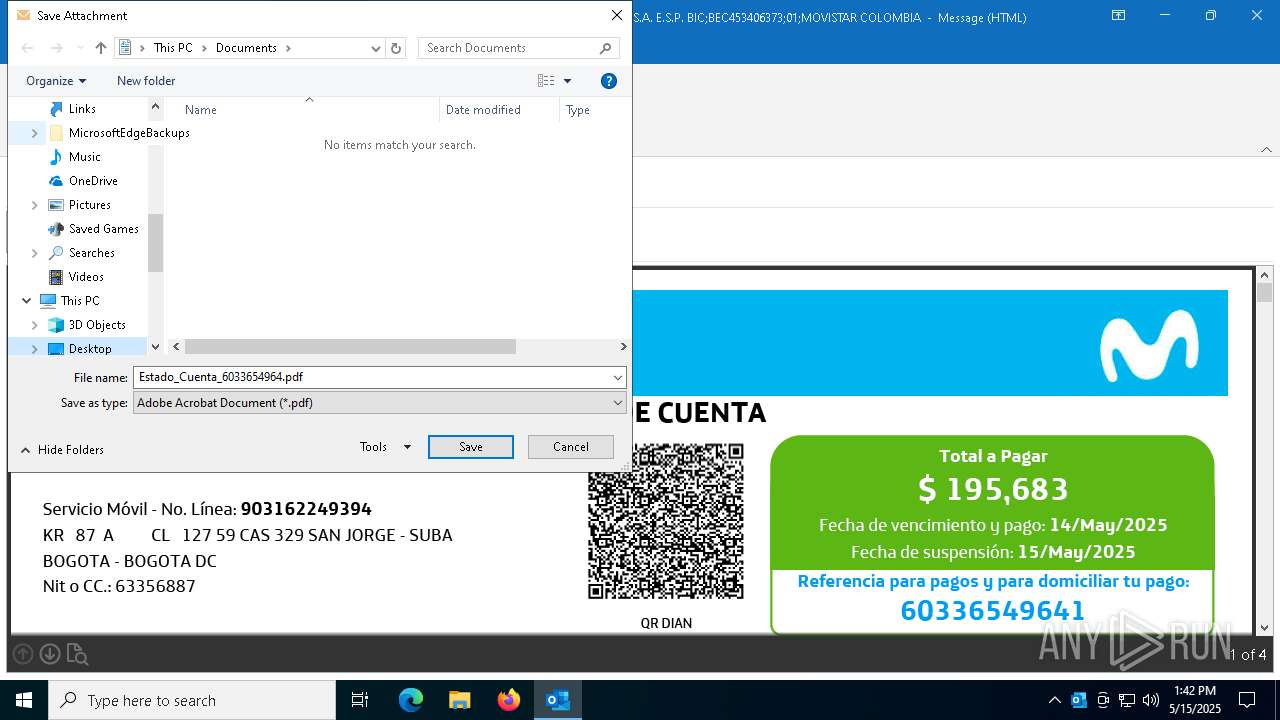Expand the MicrosoftEdgeBackups tree node
1280x720 pixels.
point(35,133)
